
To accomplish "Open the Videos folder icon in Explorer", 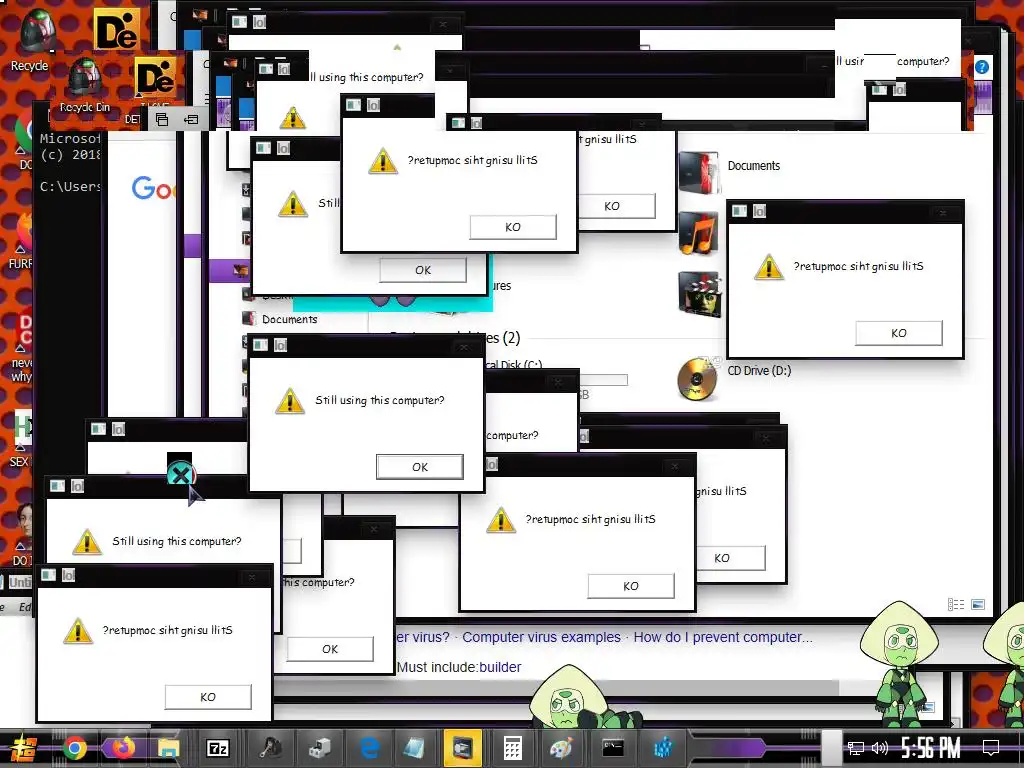I will click(699, 294).
